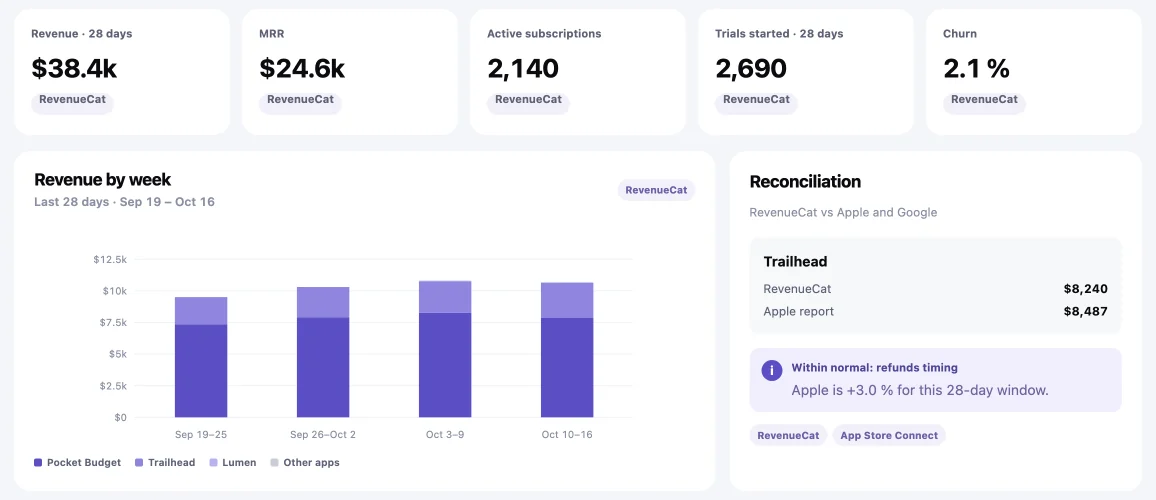Click the Apple is +3.0 % message
The image size is (1156, 500).
click(920, 390)
